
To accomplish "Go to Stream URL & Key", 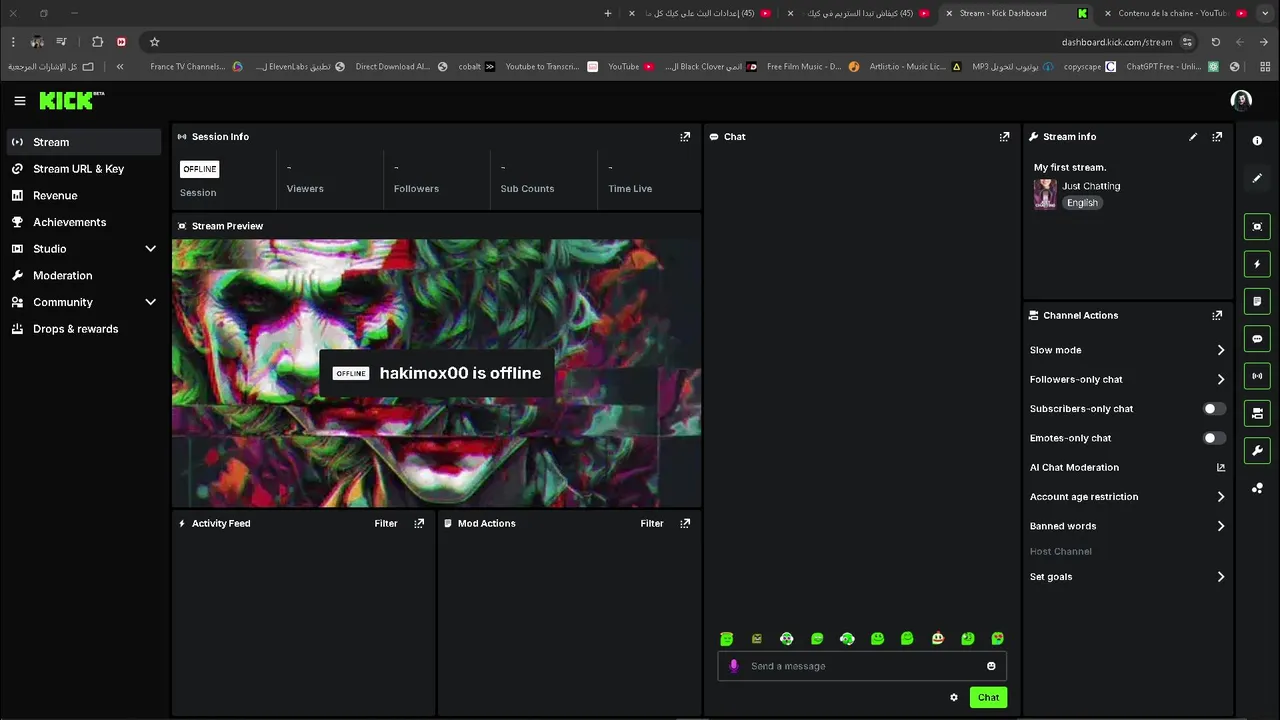I will click(82, 169).
